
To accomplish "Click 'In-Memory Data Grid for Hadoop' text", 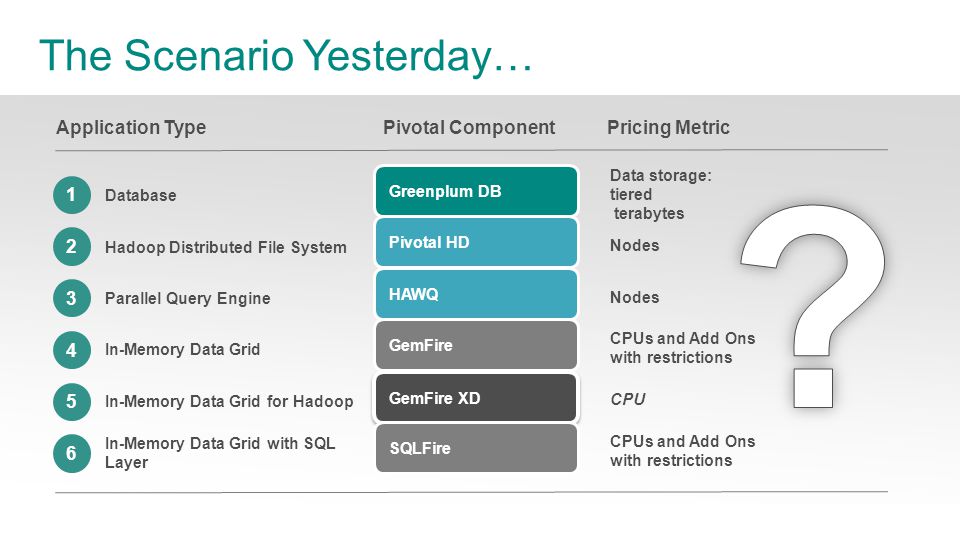I will pos(229,402).
